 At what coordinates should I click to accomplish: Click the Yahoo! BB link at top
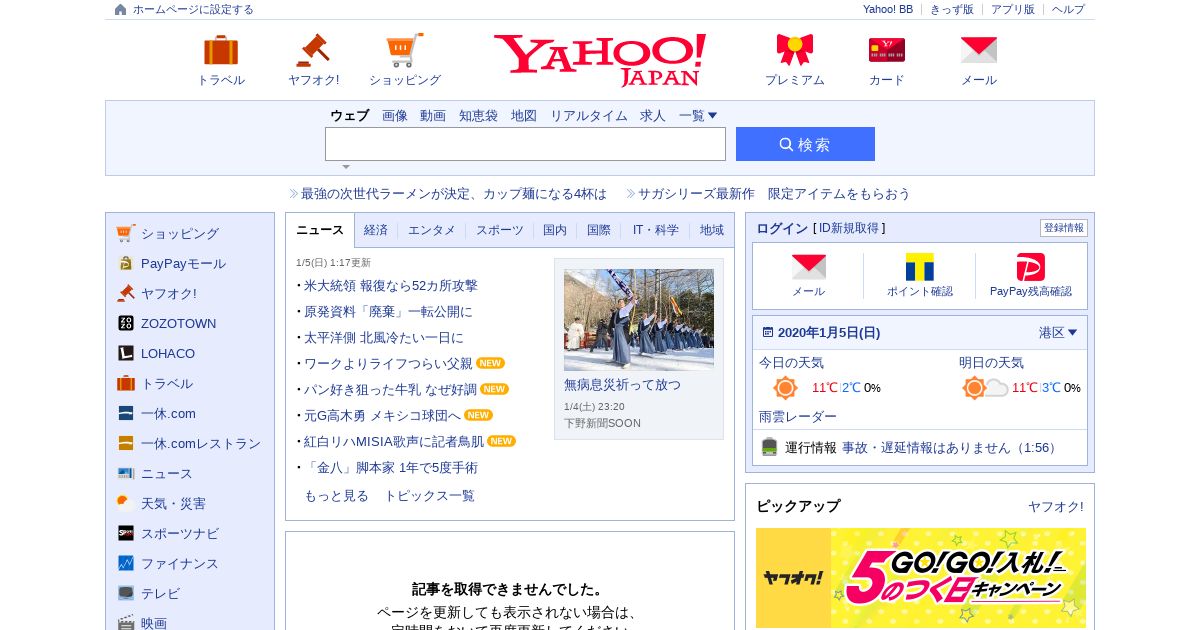888,9
